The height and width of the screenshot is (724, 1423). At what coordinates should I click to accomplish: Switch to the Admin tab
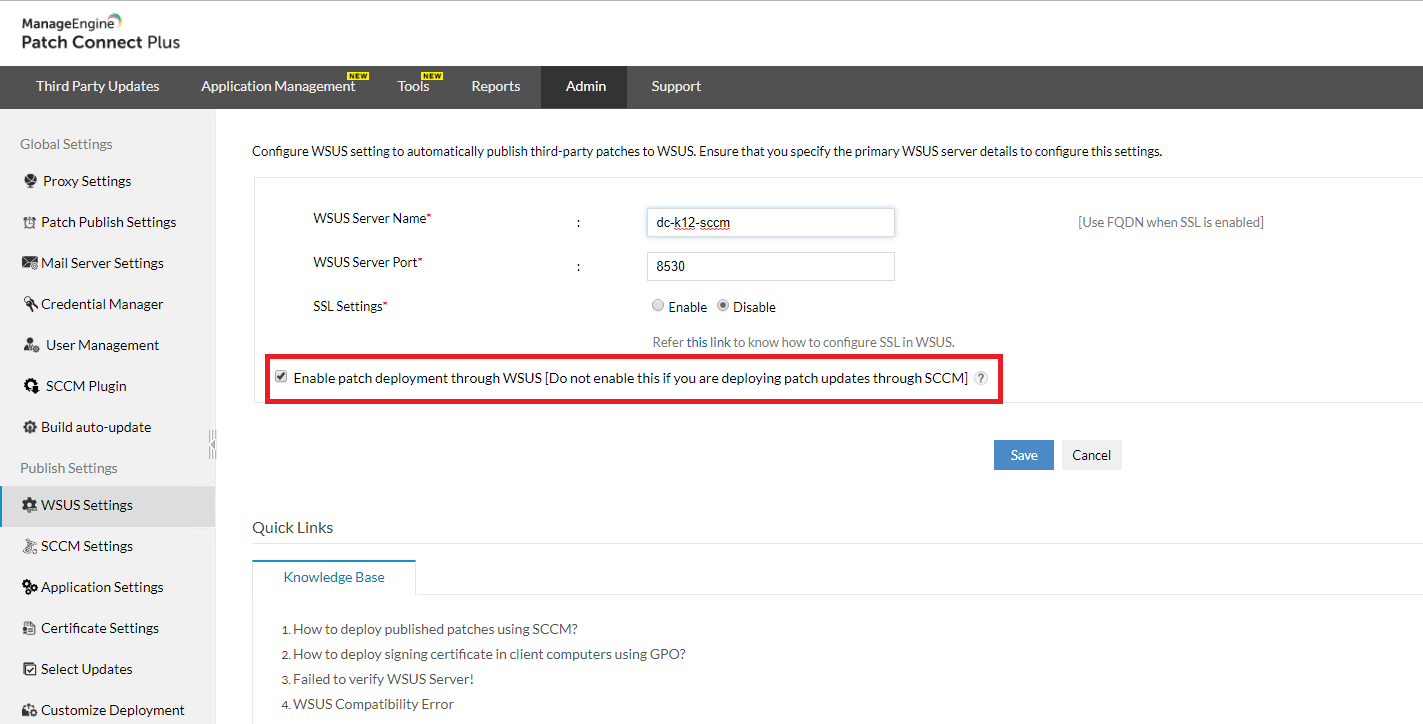(584, 87)
